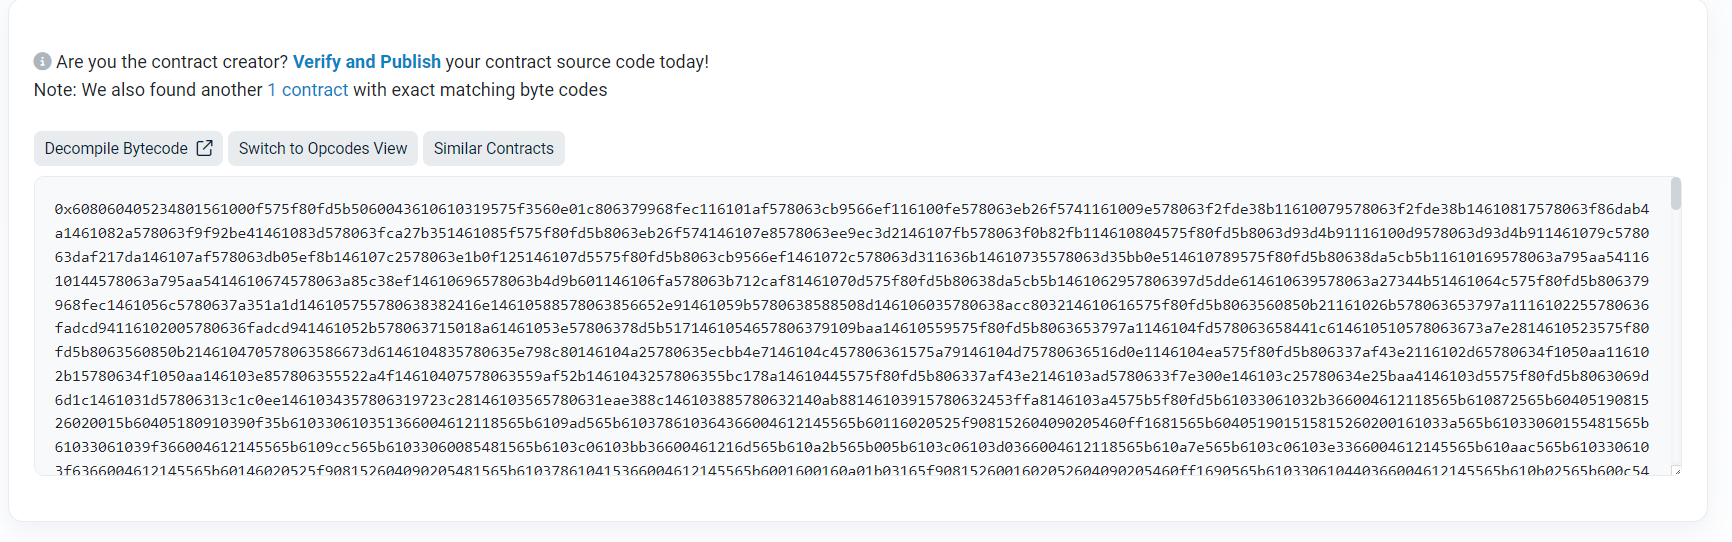Click the bytecode box resize handle

(1676, 471)
